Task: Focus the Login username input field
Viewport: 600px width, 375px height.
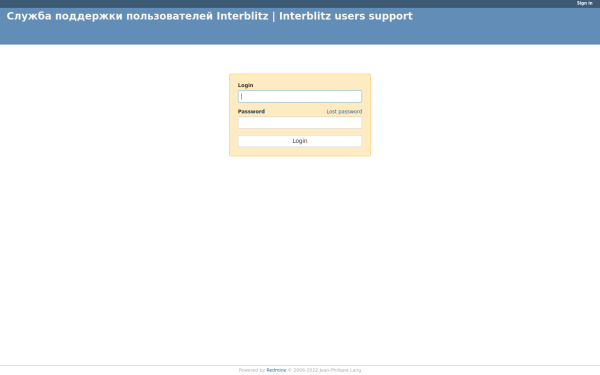Action: pos(300,96)
